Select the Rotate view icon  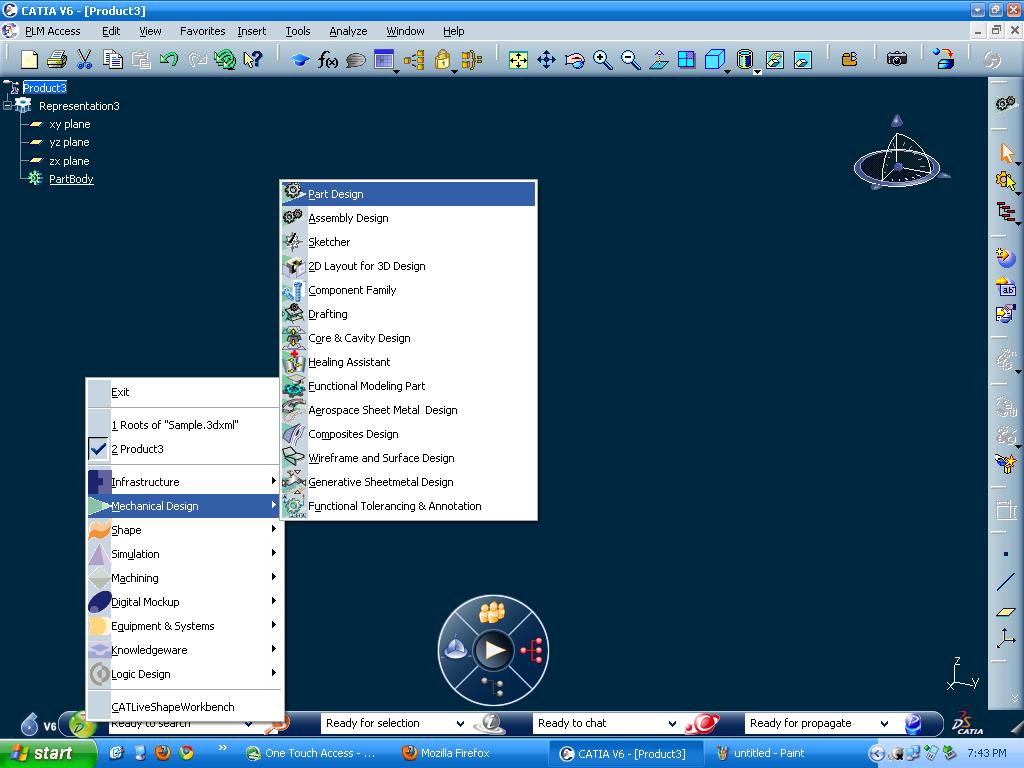575,60
